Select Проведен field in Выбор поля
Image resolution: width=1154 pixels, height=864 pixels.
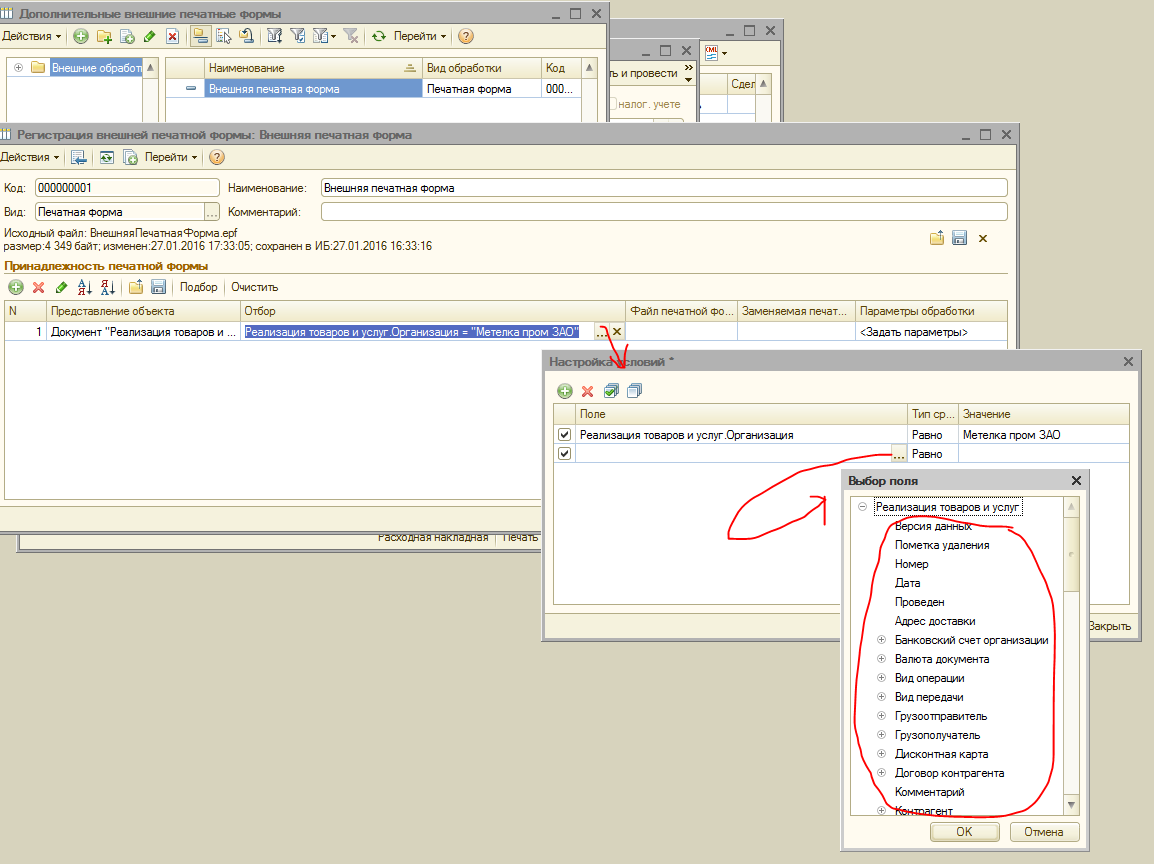coord(919,602)
